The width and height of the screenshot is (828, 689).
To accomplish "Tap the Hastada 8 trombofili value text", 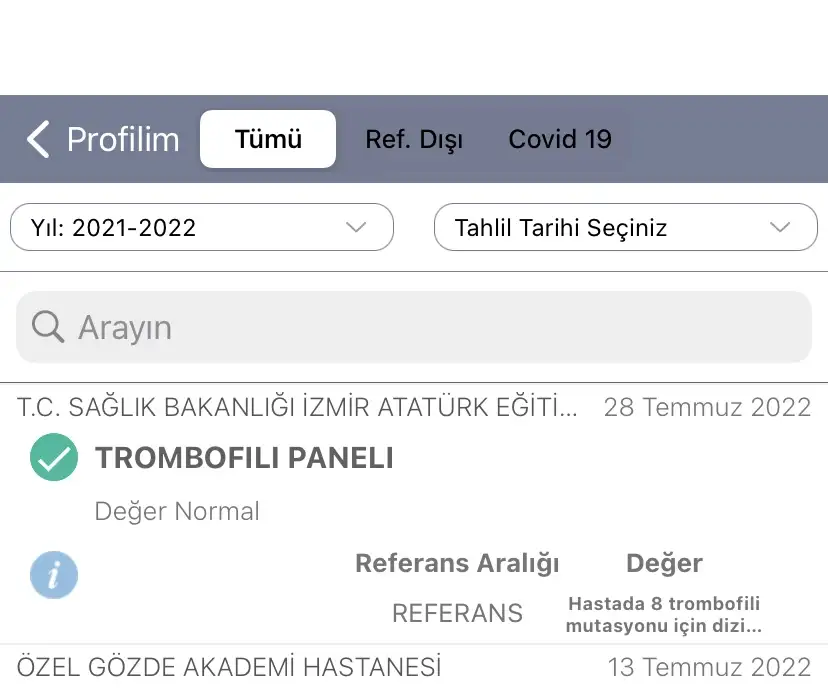I will tap(664, 615).
